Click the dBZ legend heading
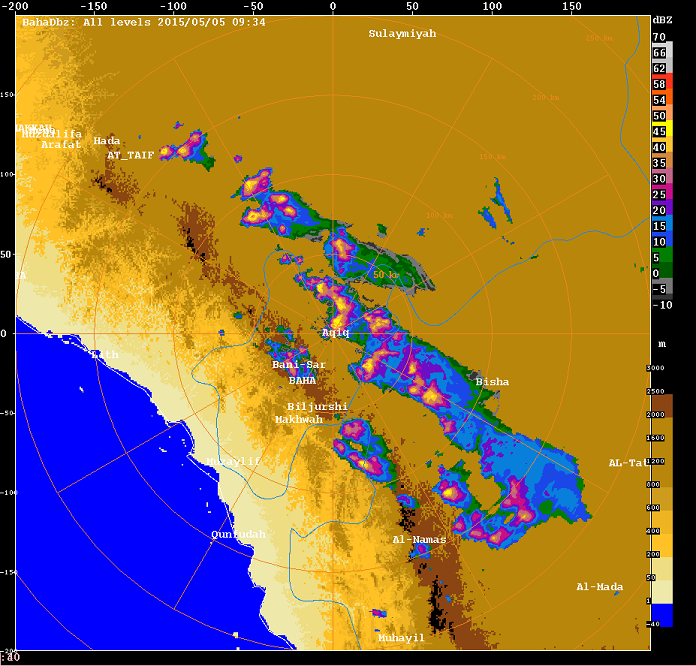 [x=662, y=20]
